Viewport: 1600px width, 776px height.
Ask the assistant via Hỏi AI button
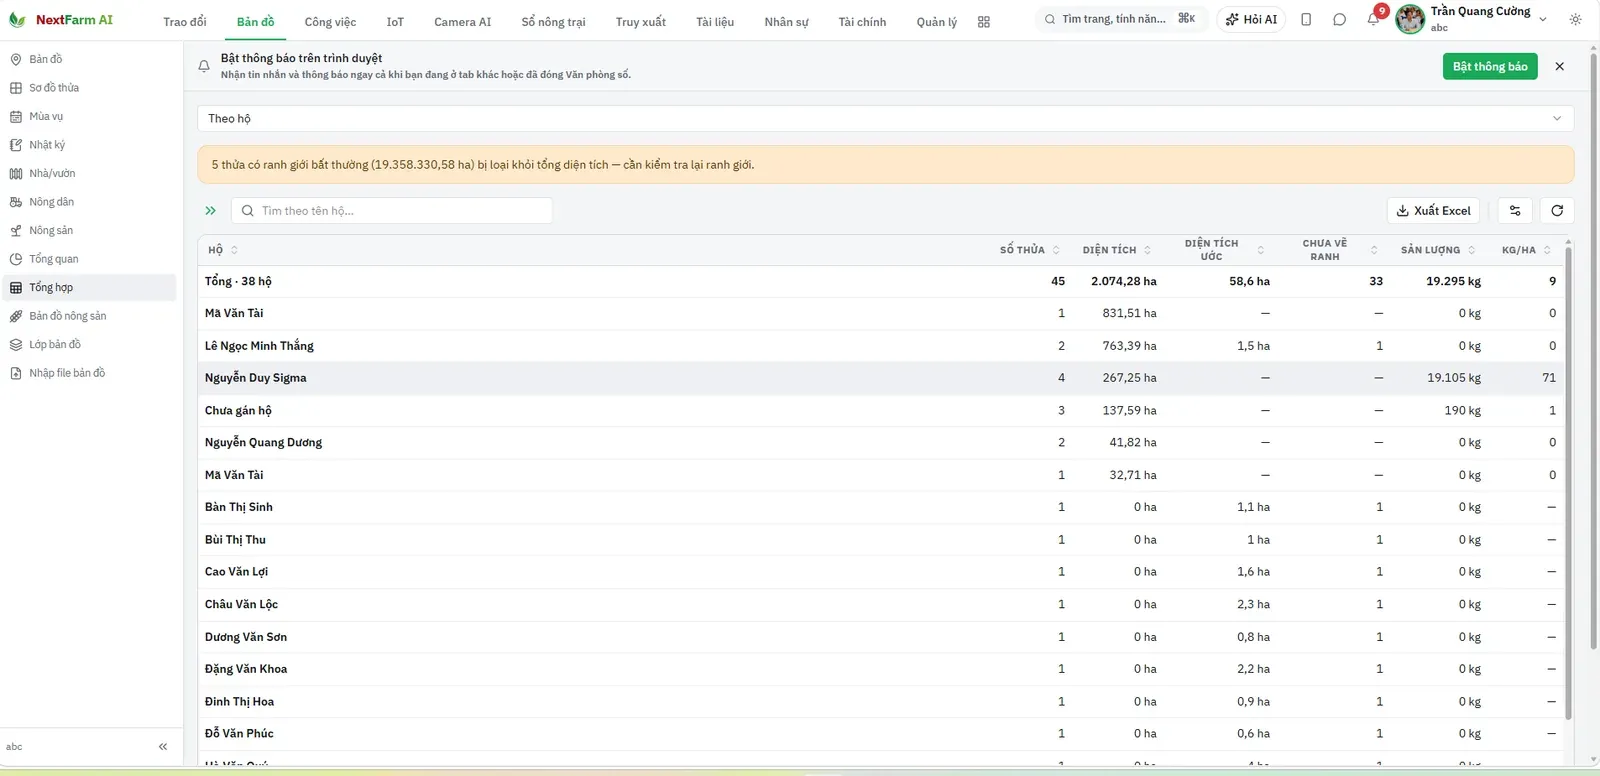[x=1251, y=20]
